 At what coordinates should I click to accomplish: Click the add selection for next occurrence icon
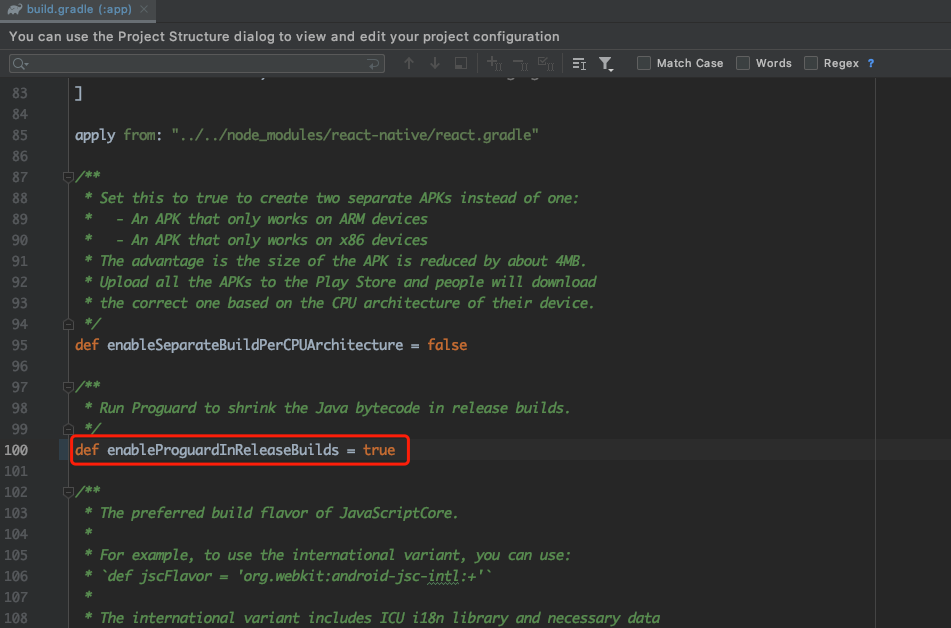coord(494,63)
